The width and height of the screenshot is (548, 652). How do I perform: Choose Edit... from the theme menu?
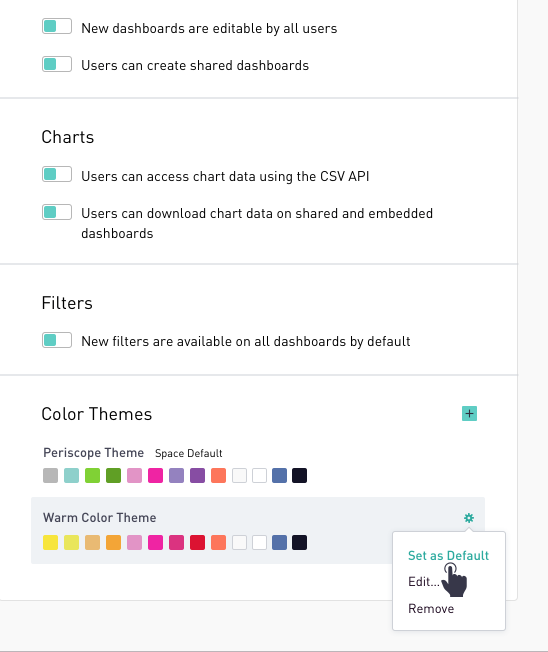(x=424, y=582)
